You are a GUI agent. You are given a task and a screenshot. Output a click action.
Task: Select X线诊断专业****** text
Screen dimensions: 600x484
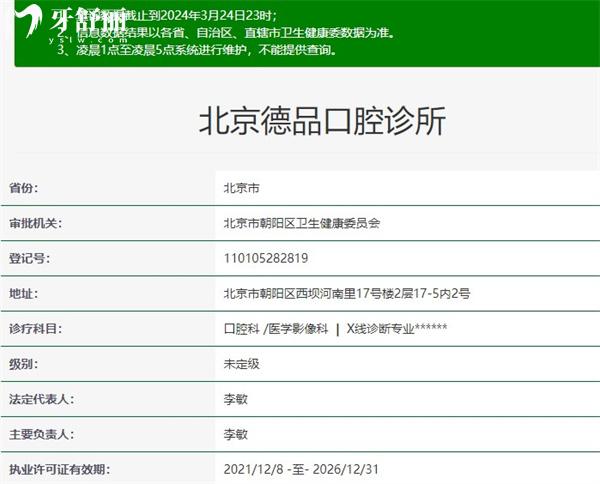click(x=397, y=329)
